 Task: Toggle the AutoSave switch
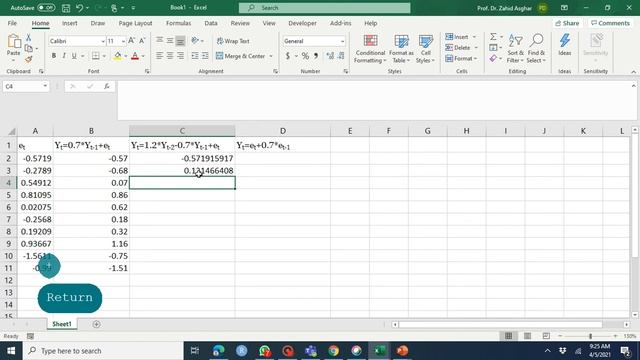(46, 7)
